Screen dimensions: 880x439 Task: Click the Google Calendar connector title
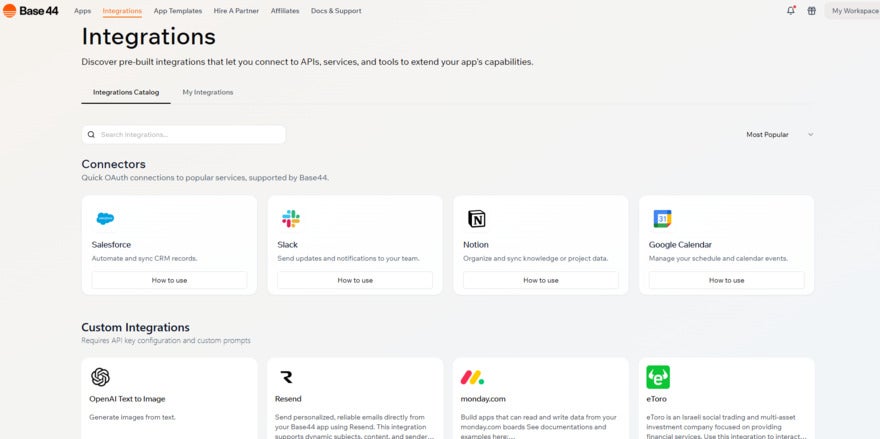click(680, 245)
